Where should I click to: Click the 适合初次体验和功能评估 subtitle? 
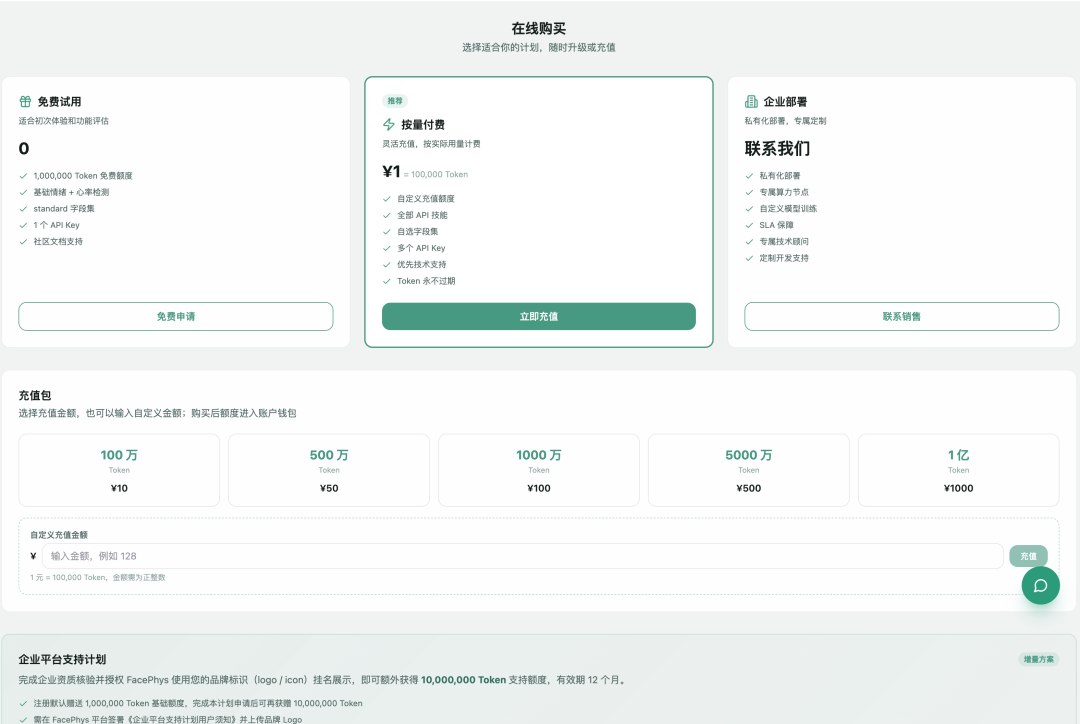point(63,121)
